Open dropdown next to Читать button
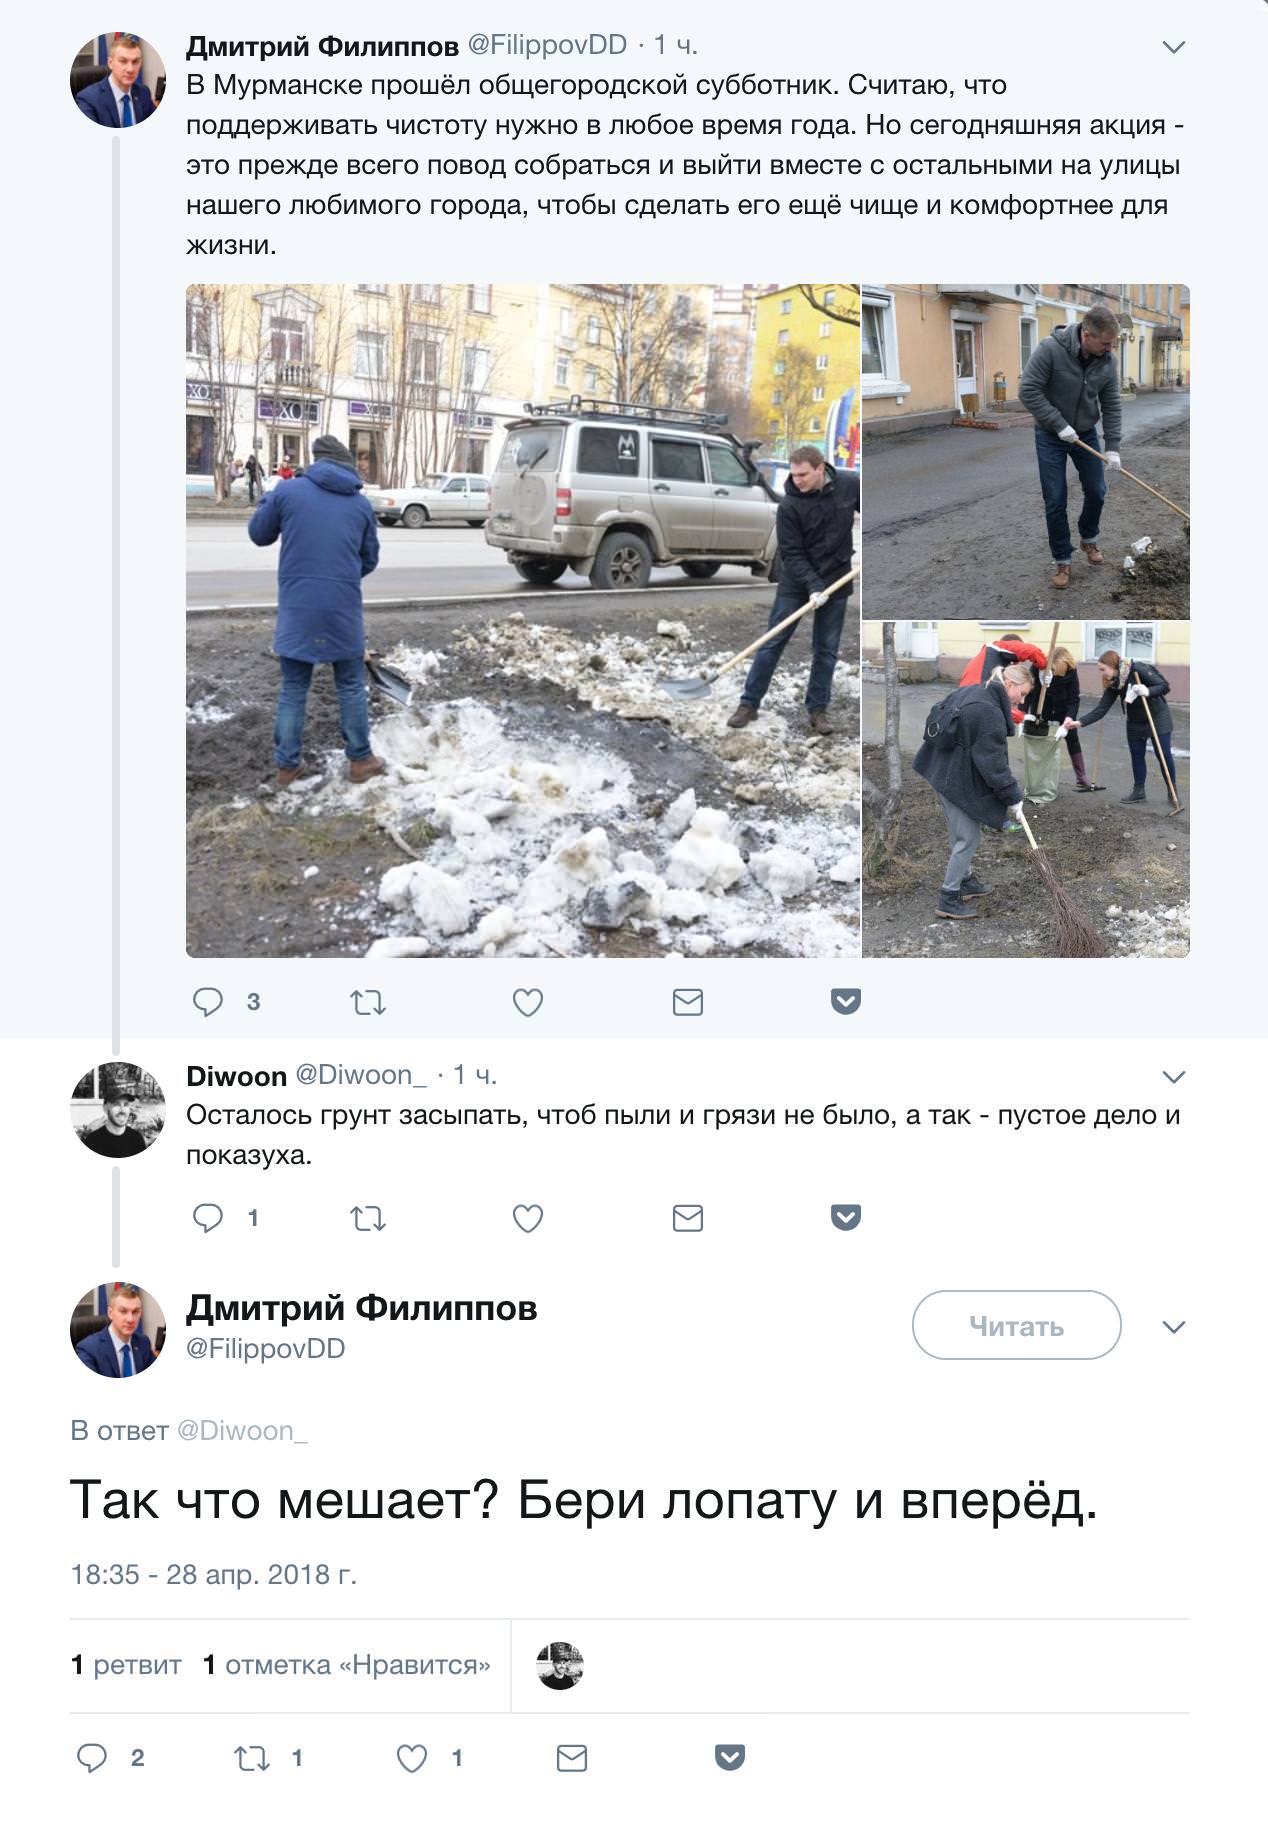 coord(1174,1326)
